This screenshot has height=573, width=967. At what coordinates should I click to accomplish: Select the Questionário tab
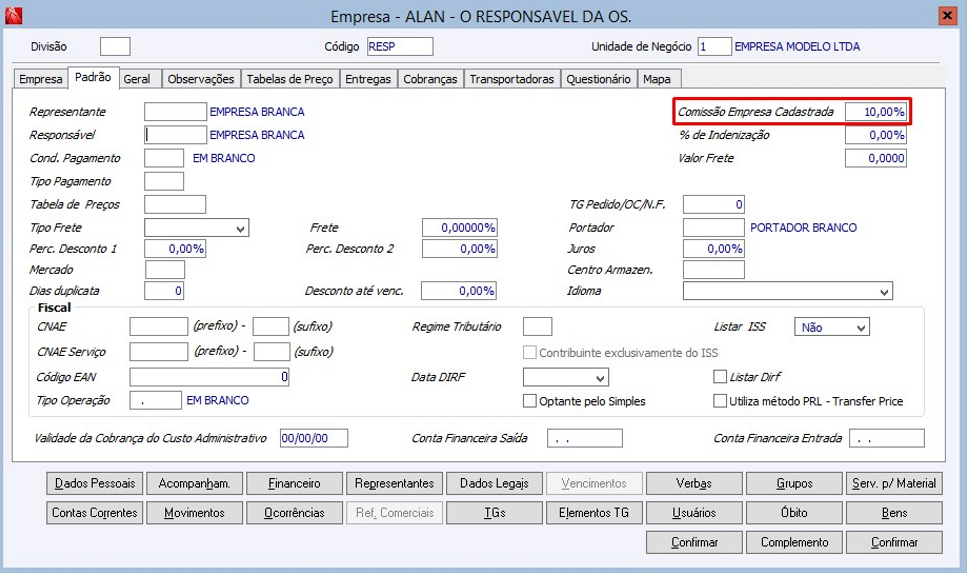point(598,79)
